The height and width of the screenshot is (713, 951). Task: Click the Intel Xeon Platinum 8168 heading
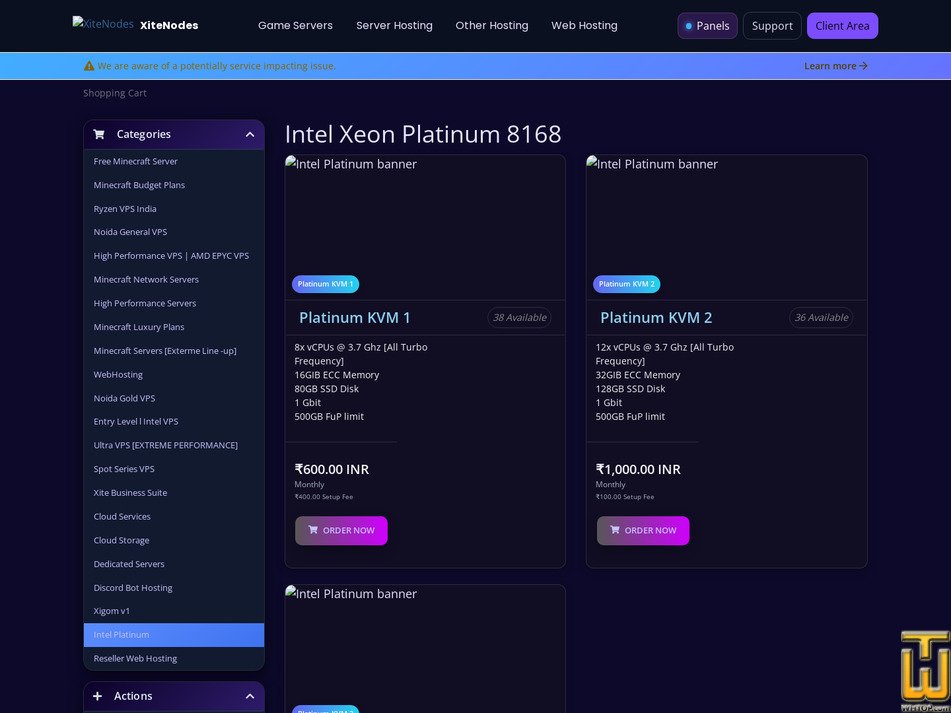tap(423, 134)
